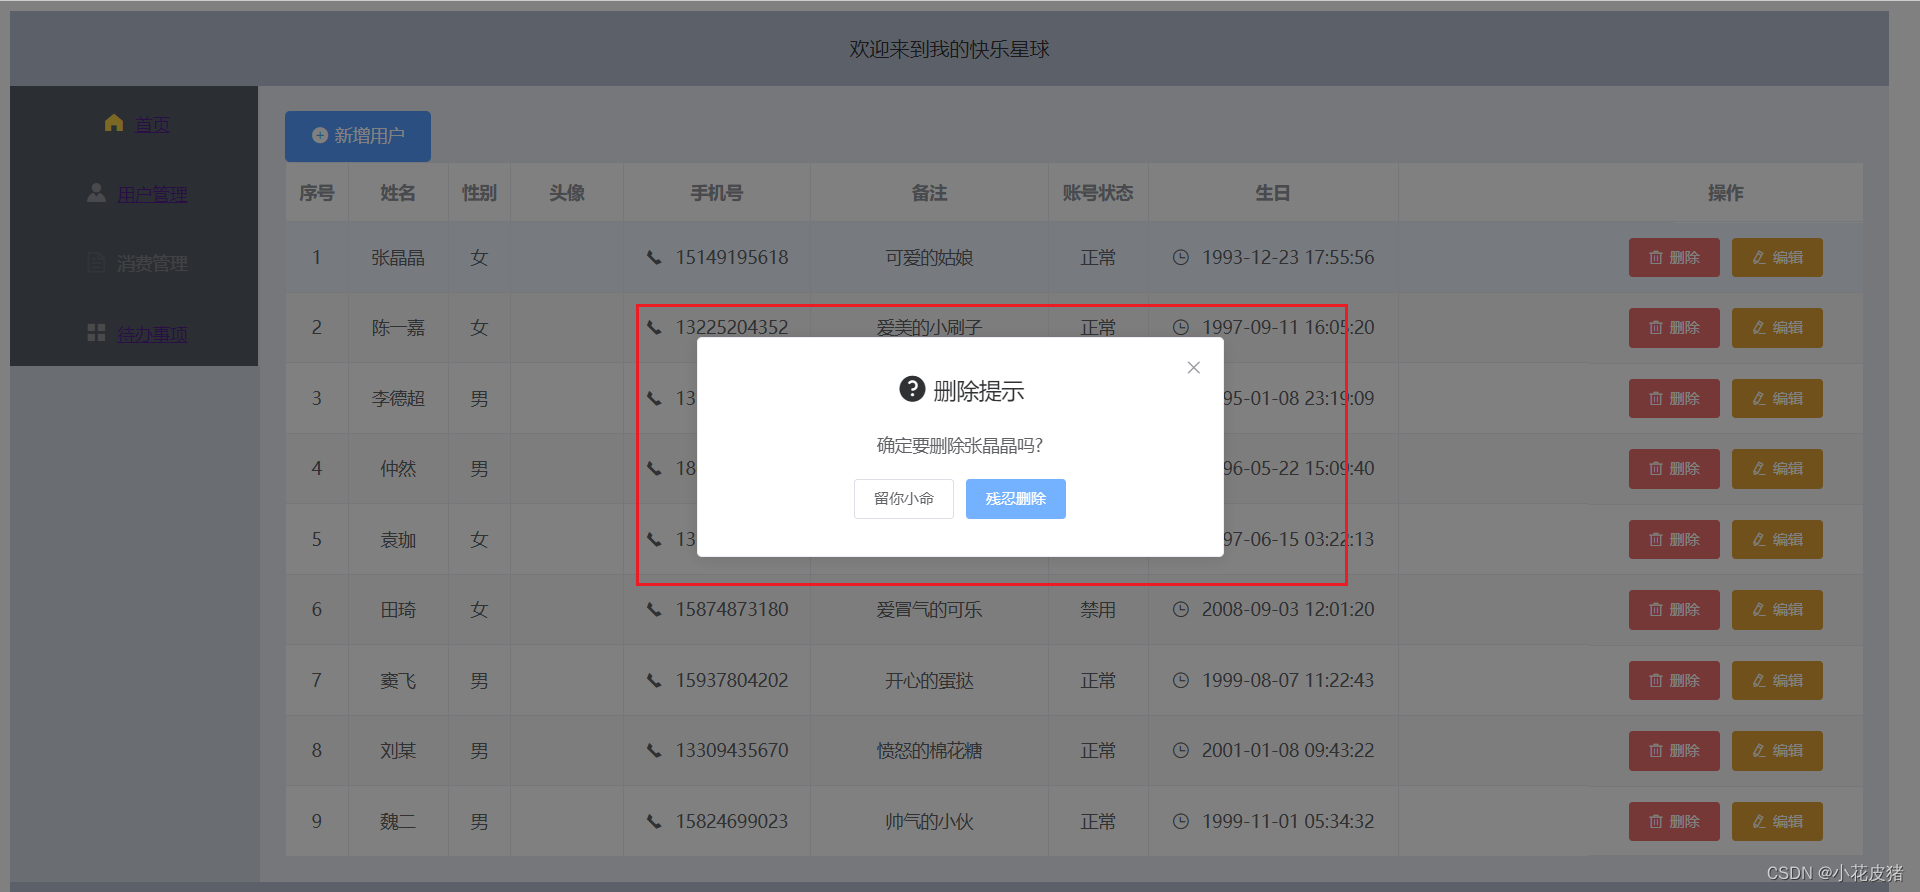1920x892 pixels.
Task: Click the user icon beside 用户管理
Action: (96, 193)
